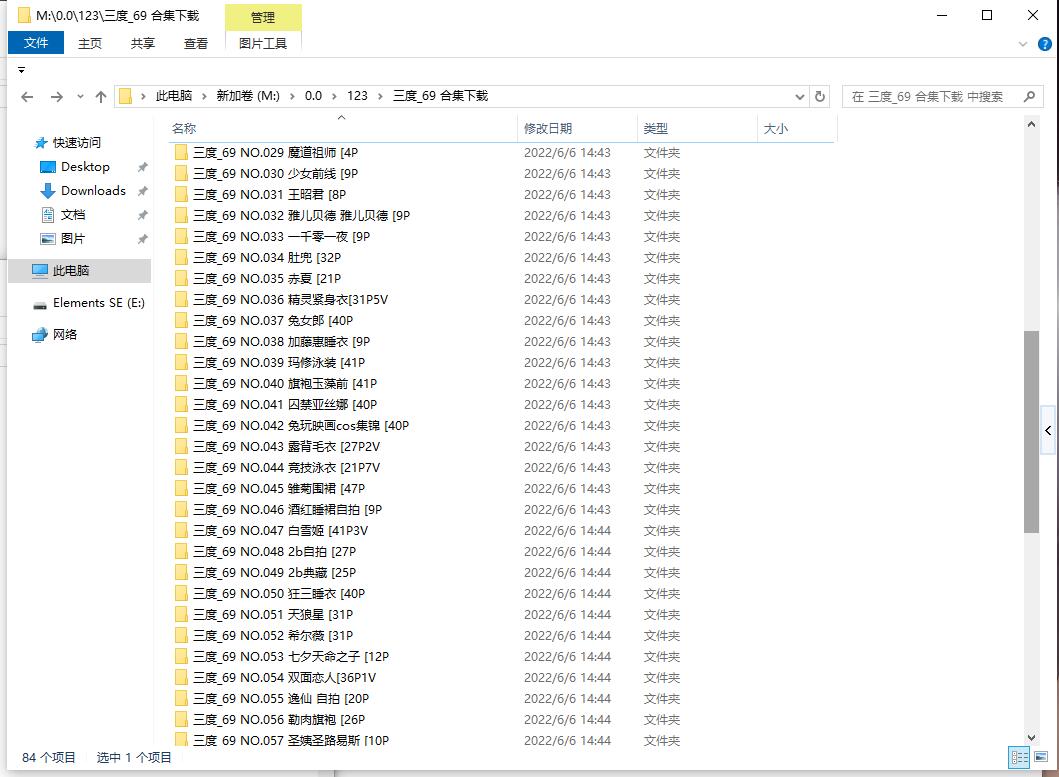
Task: Click the 管理 contextual tab
Action: (263, 18)
